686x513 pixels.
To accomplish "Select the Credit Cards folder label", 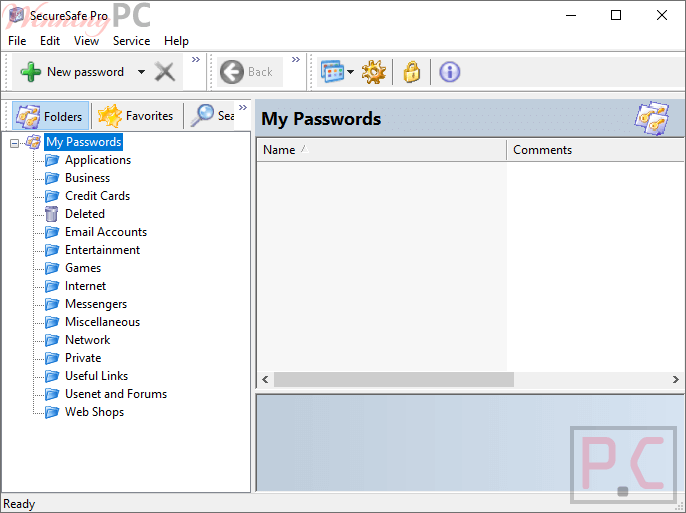I will (98, 196).
